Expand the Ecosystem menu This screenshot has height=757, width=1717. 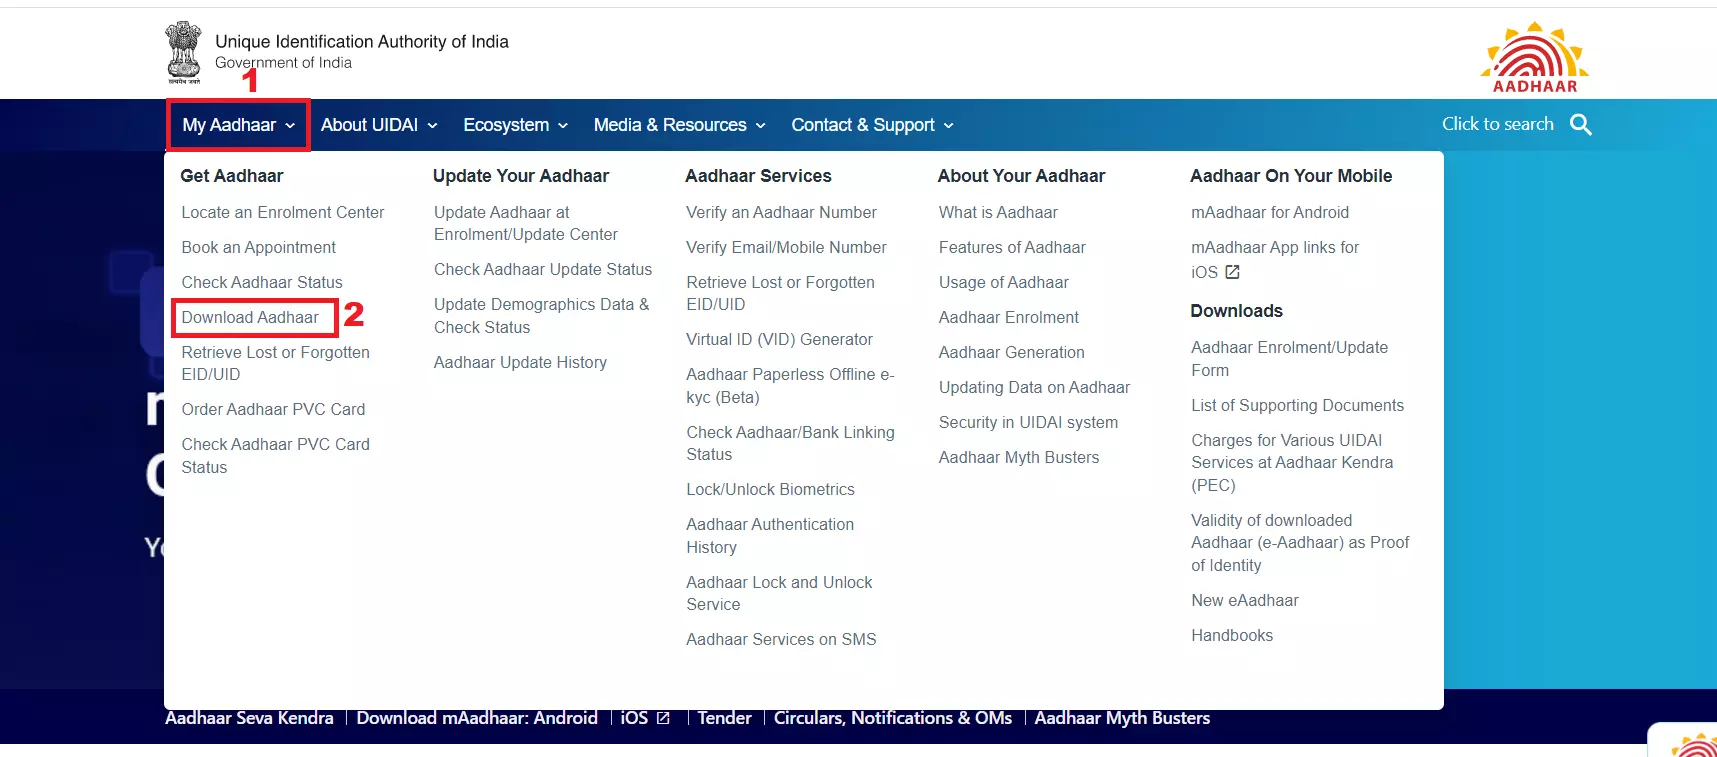tap(515, 125)
